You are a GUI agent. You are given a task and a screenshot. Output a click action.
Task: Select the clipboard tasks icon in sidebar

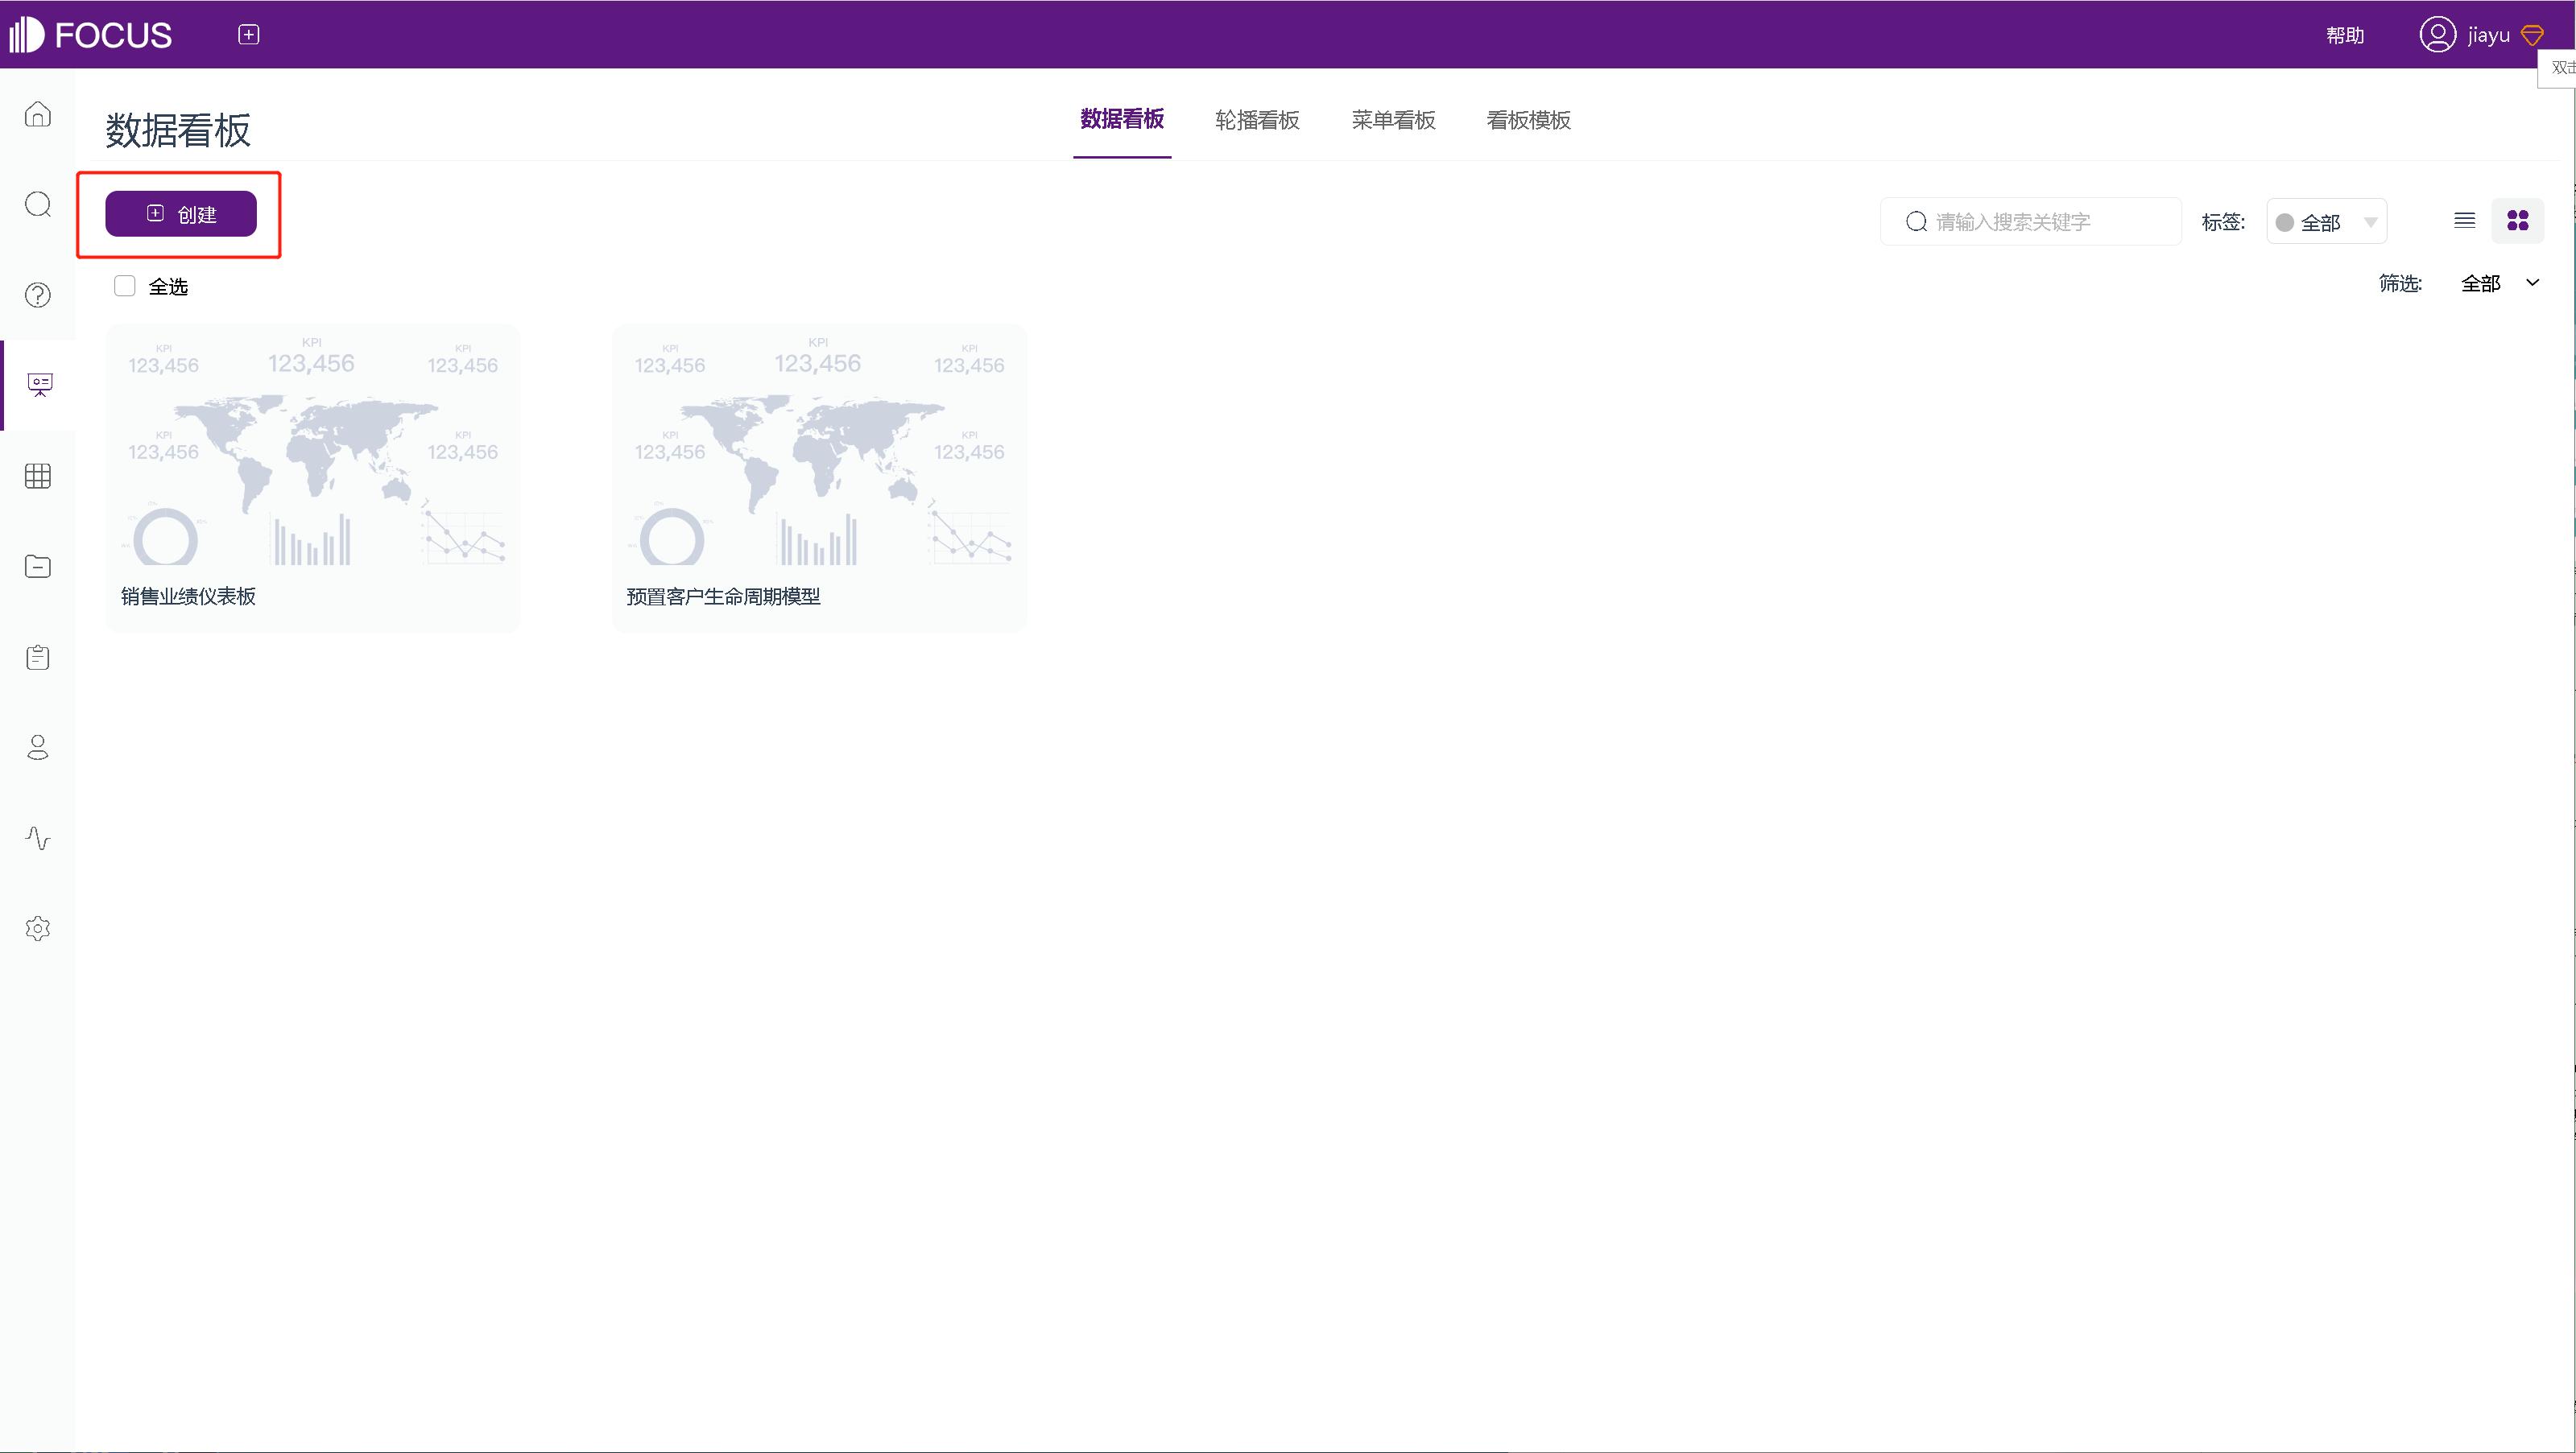point(37,657)
